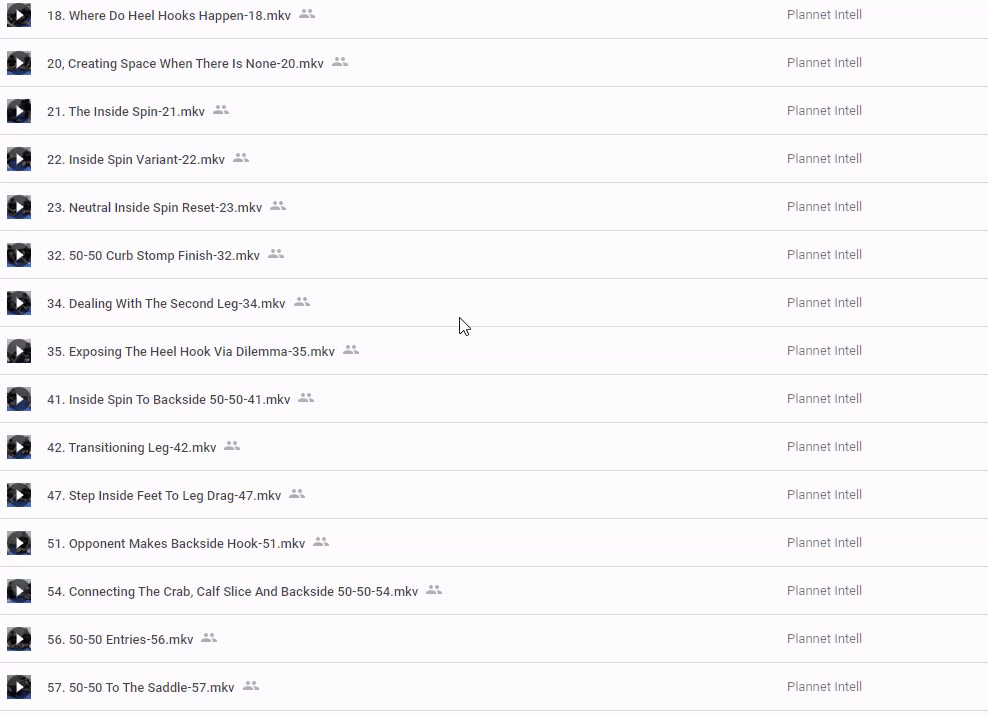Click video thumbnail for Where Do Heel Hooks Happen
988x716 pixels.
(x=19, y=15)
